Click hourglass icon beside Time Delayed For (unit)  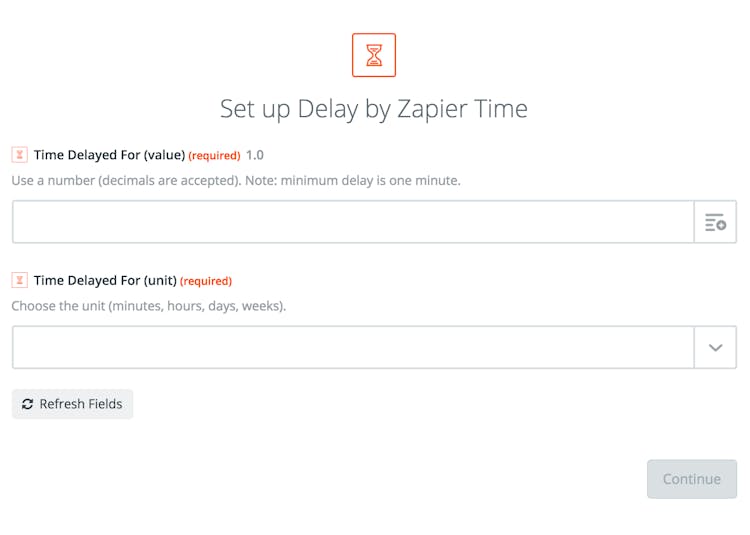click(19, 281)
